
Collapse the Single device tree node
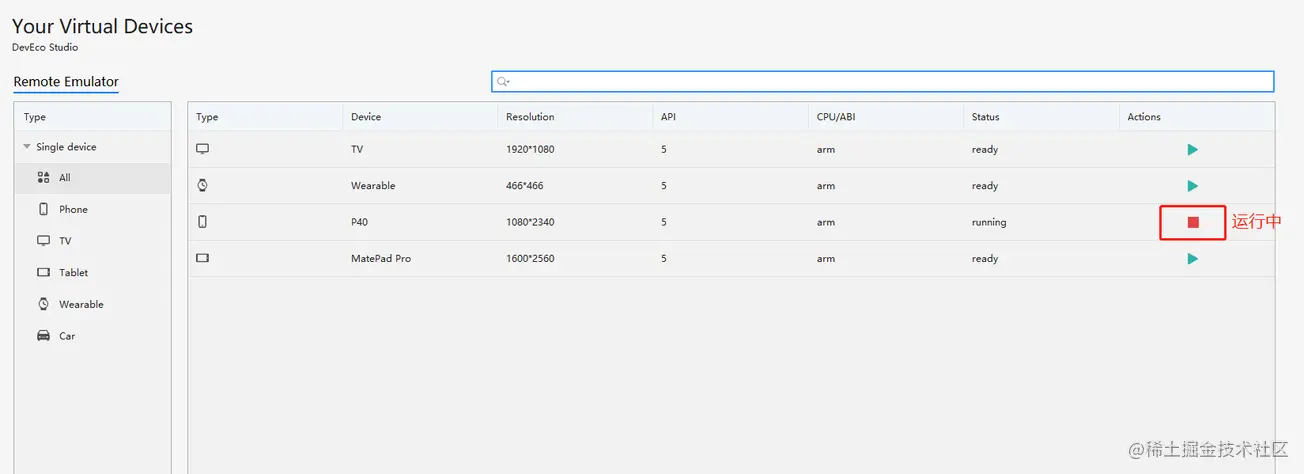tap(27, 147)
